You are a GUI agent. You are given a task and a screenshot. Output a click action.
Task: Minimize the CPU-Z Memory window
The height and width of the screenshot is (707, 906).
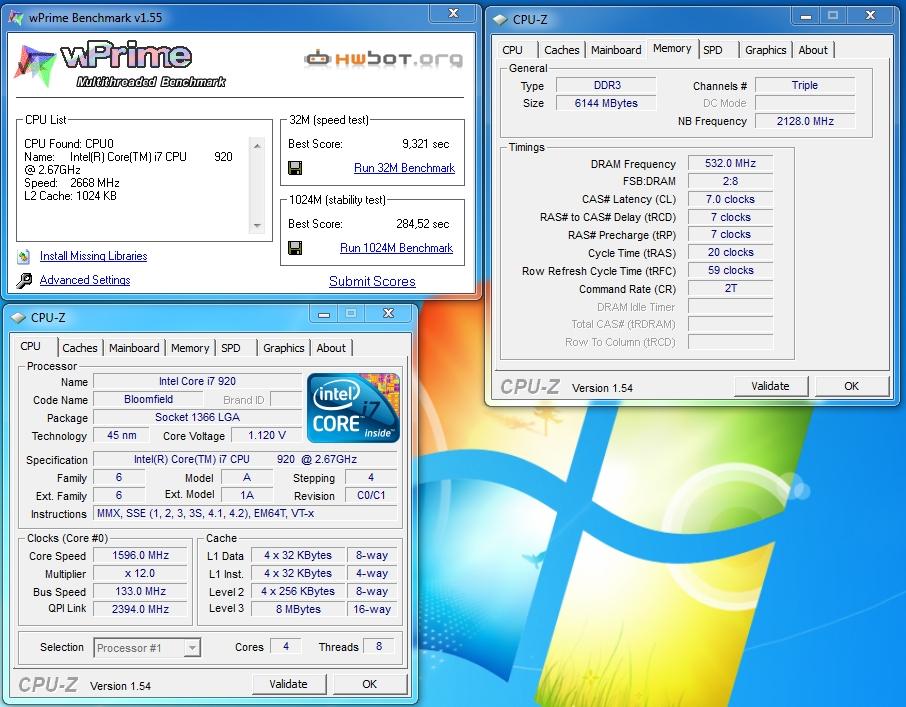coord(805,16)
